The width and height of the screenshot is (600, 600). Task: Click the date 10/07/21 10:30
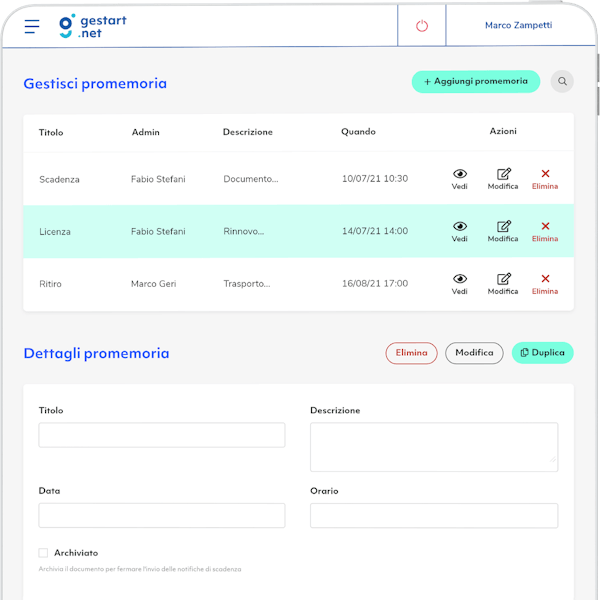[x=375, y=179]
